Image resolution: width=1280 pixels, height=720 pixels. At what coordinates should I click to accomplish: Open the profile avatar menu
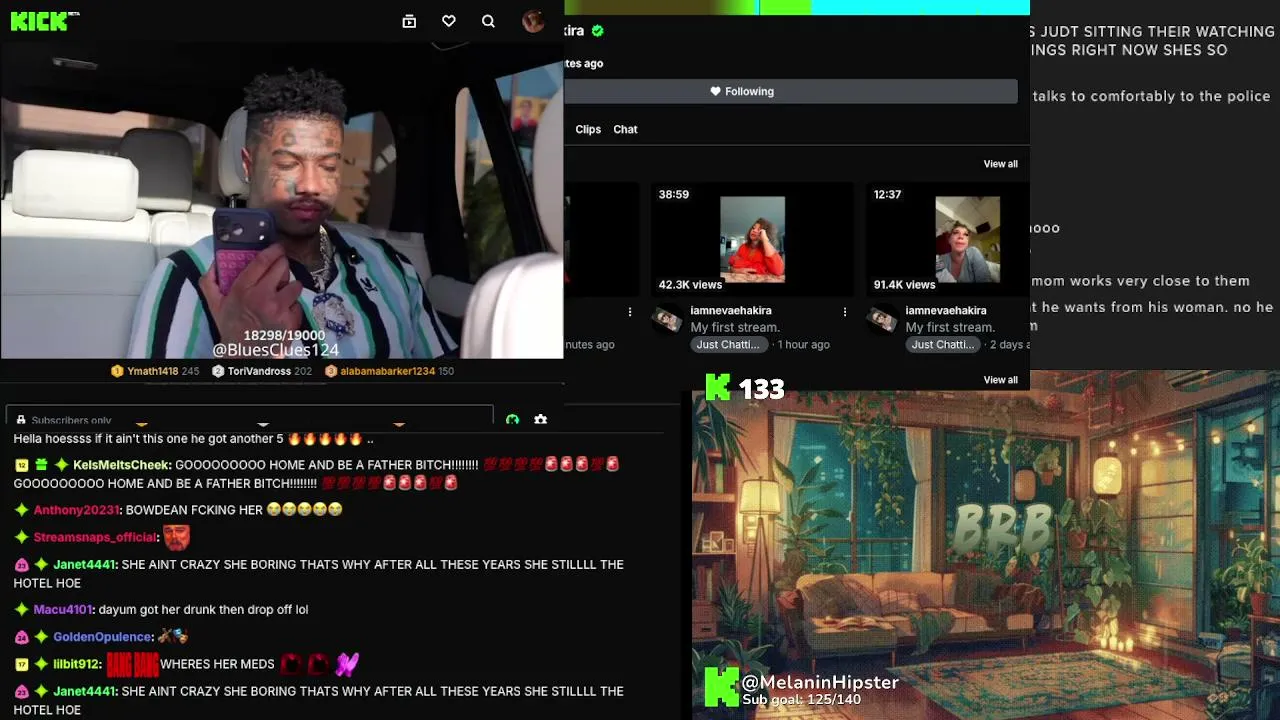pyautogui.click(x=533, y=21)
